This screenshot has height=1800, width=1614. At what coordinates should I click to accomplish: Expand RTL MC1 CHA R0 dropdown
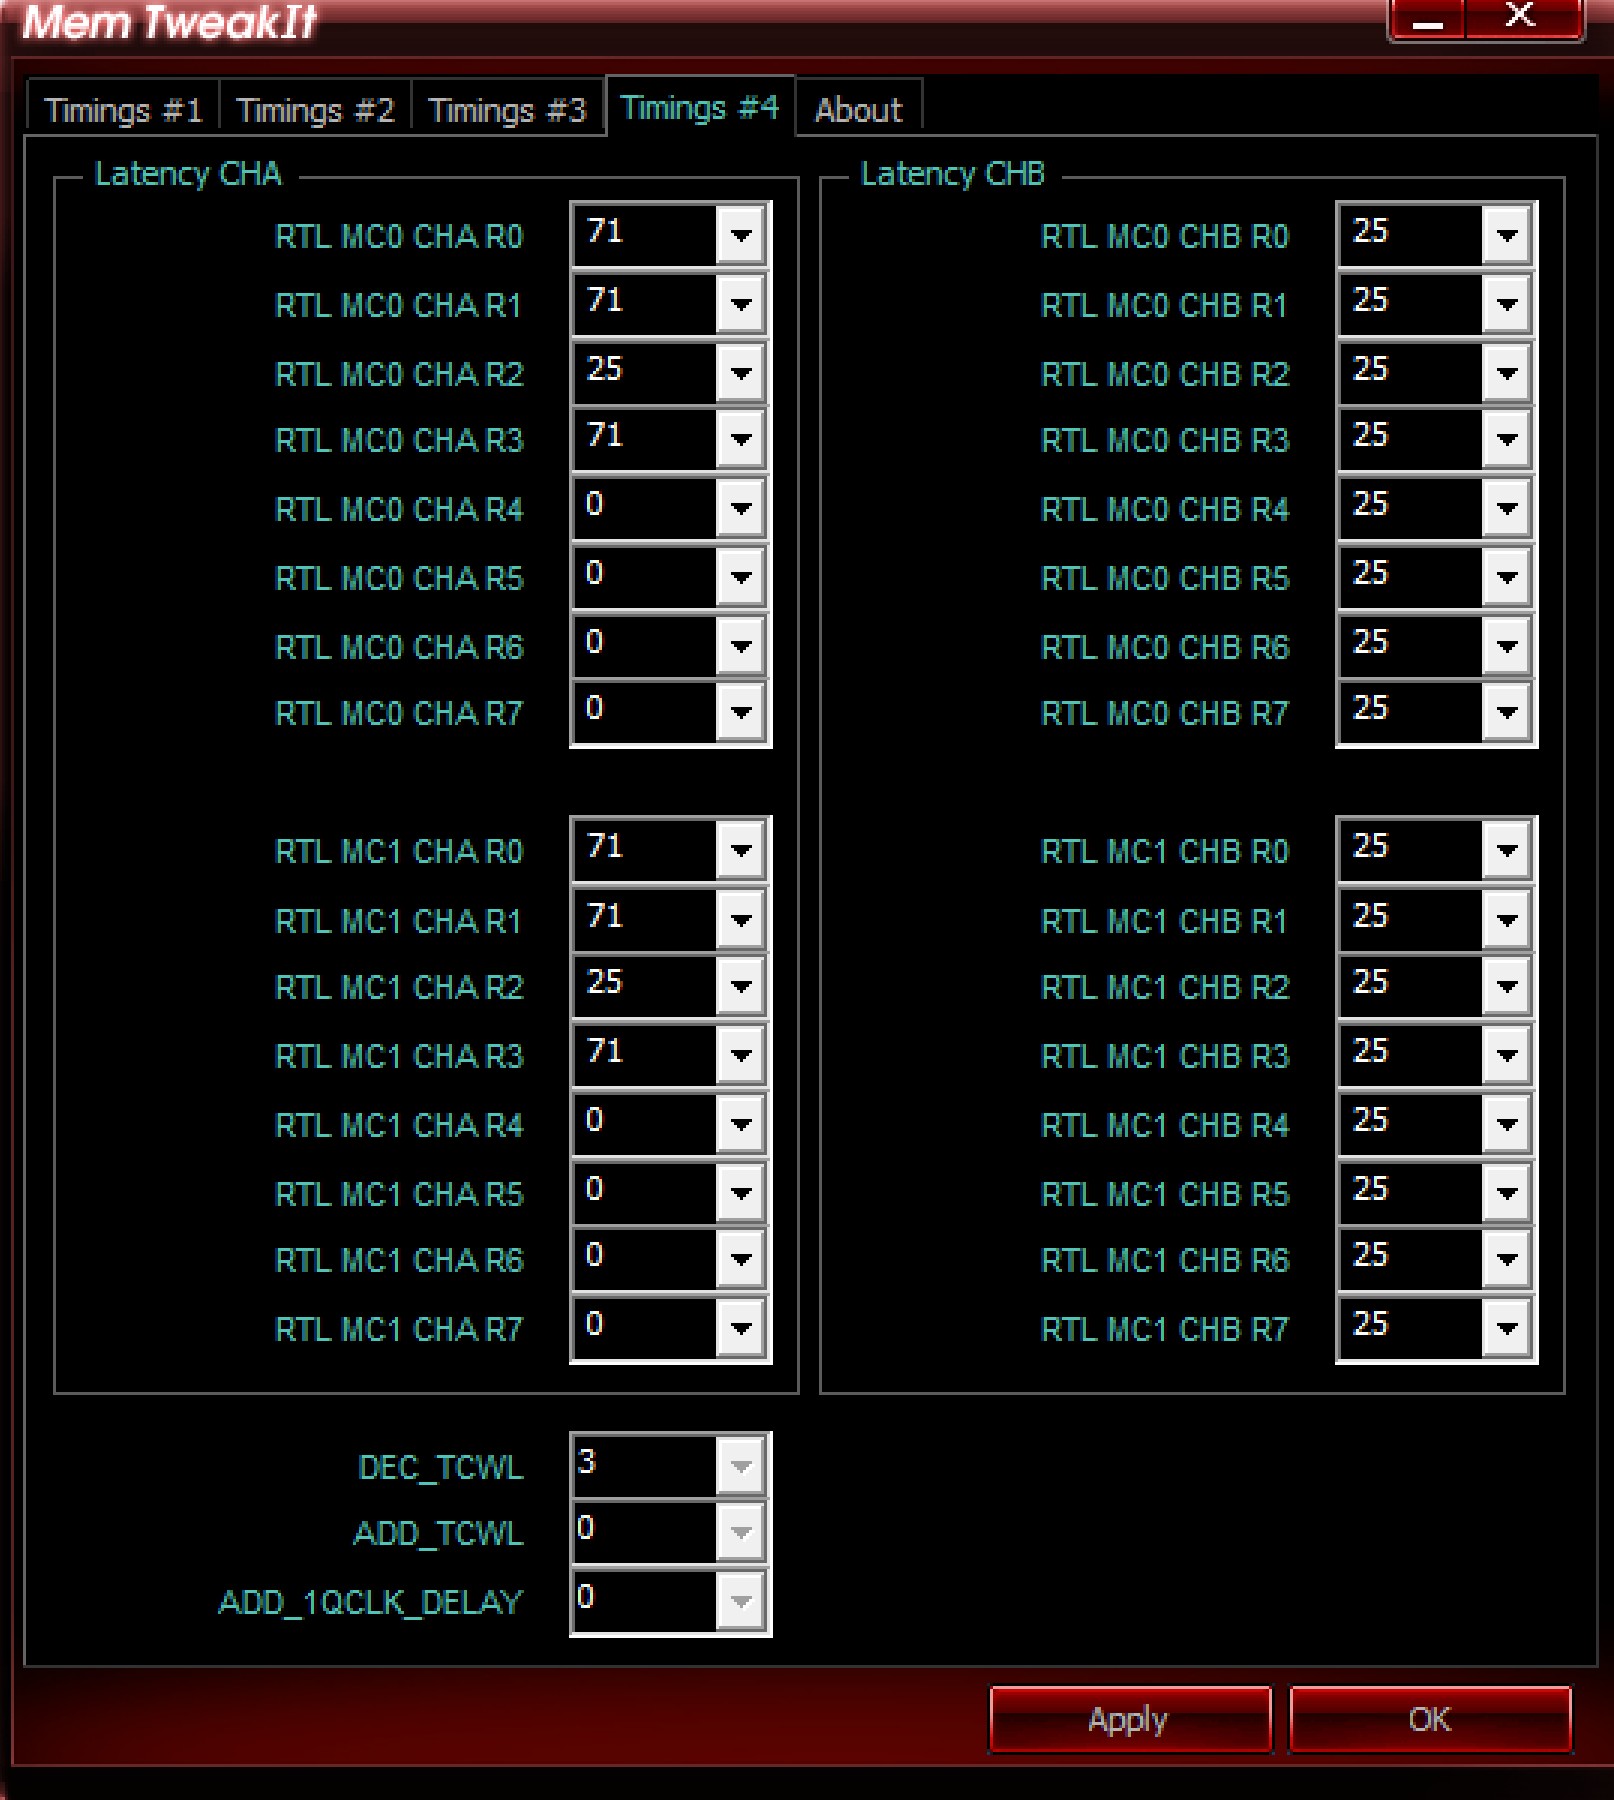(x=740, y=851)
